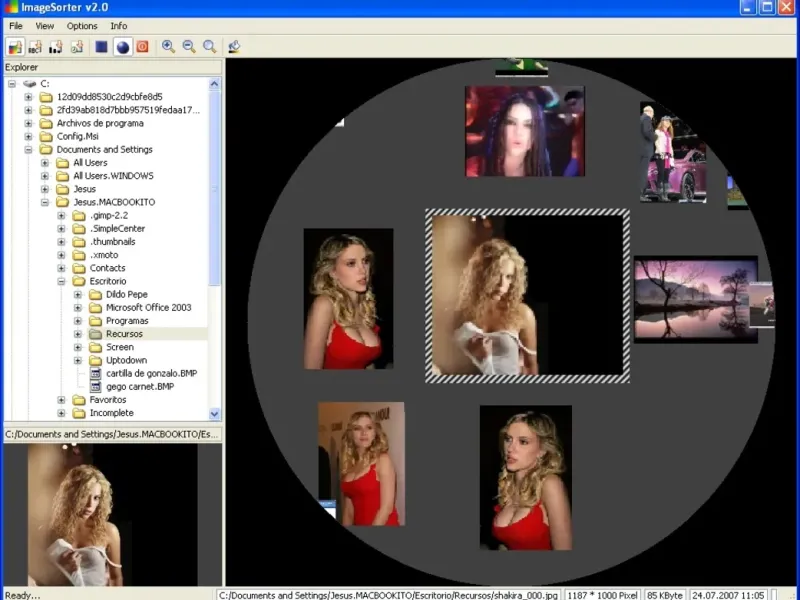Enable the orange square view mode
Screen dimensions: 800x600
click(142, 46)
